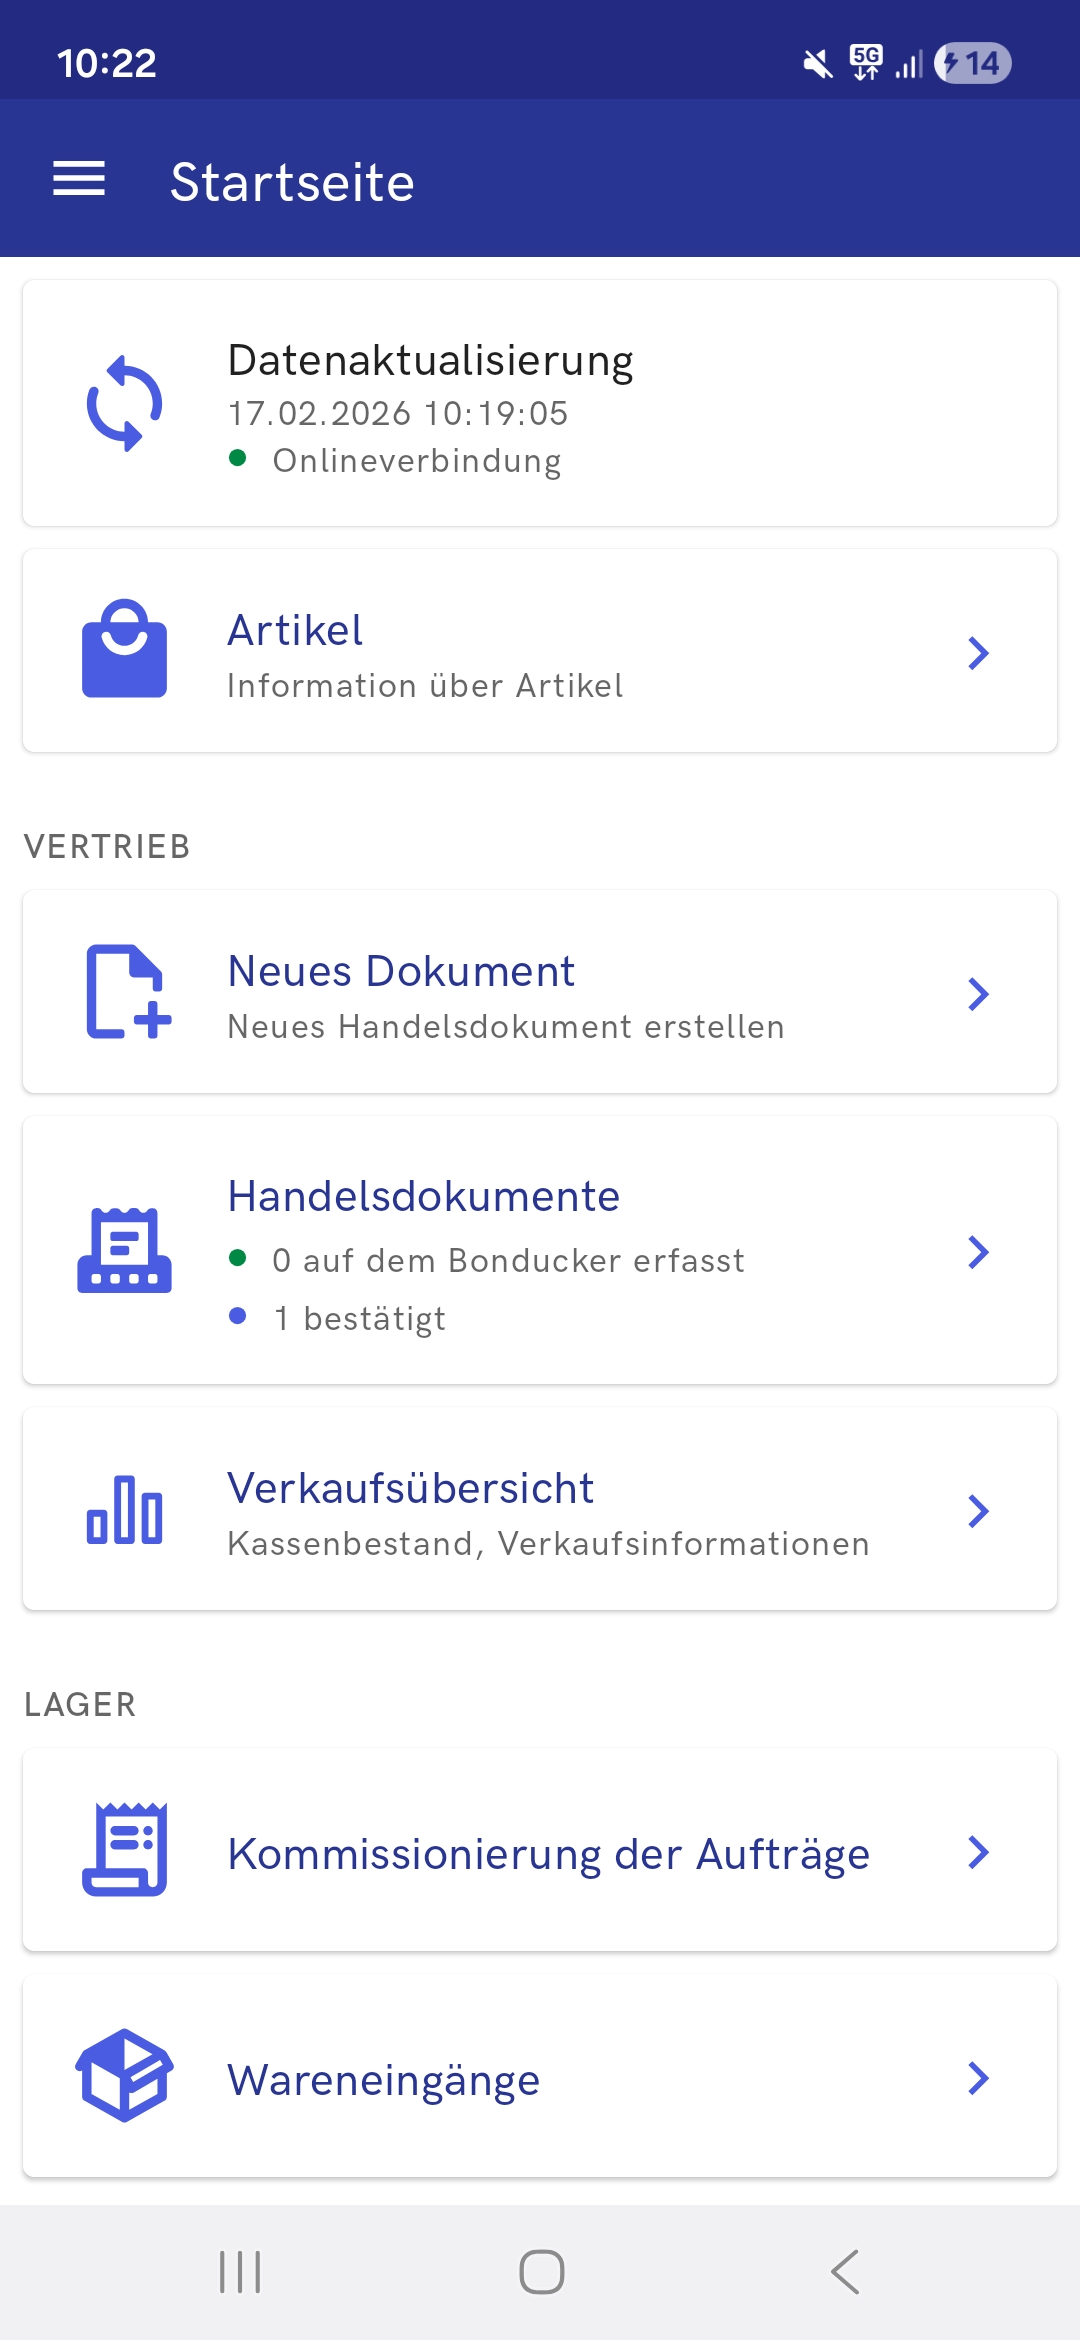Expand Handelsdokumente with the chevron arrow
Viewport: 1080px width, 2340px height.
978,1252
